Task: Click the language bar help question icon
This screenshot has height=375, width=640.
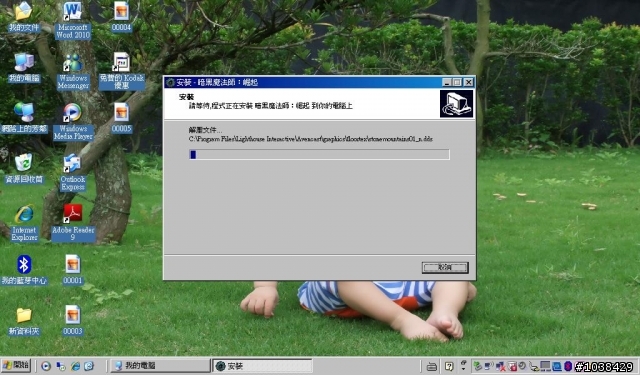Action: click(449, 366)
